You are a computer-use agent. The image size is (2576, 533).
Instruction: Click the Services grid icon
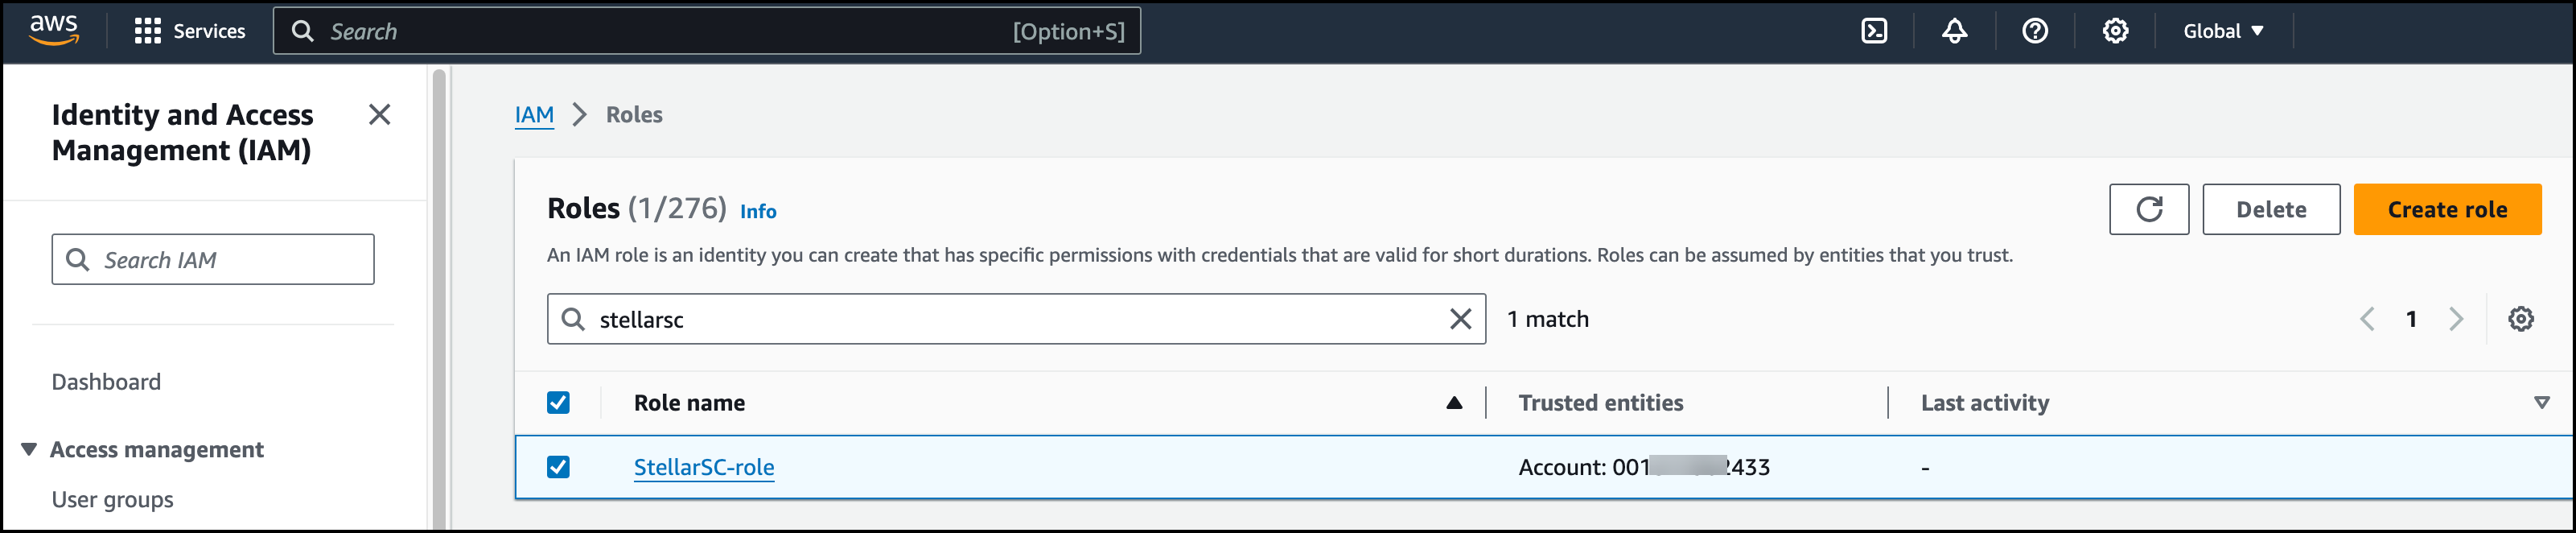pyautogui.click(x=148, y=31)
